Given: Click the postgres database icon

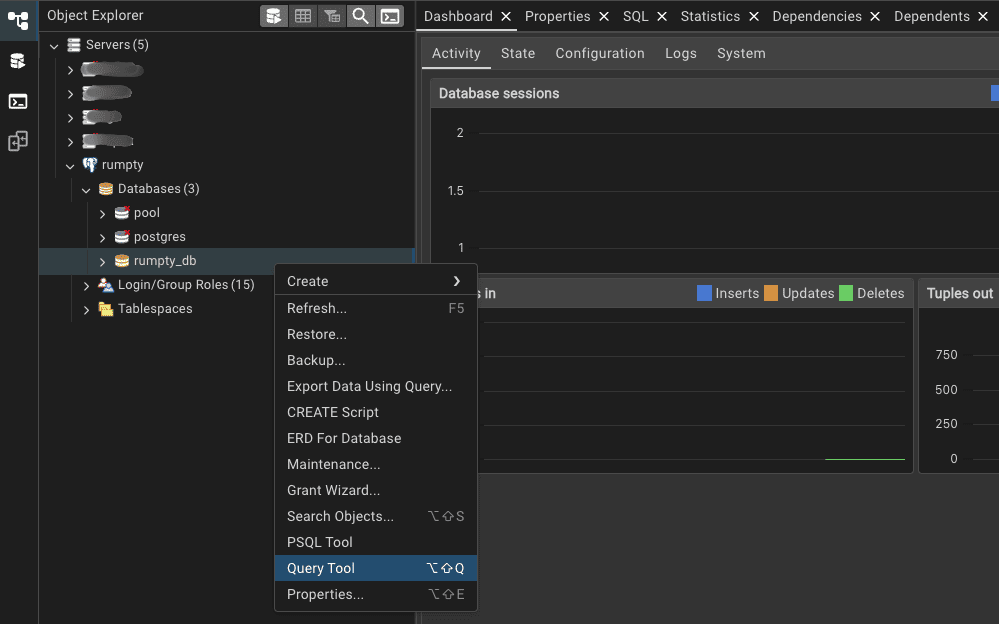Looking at the screenshot, I should click(122, 237).
